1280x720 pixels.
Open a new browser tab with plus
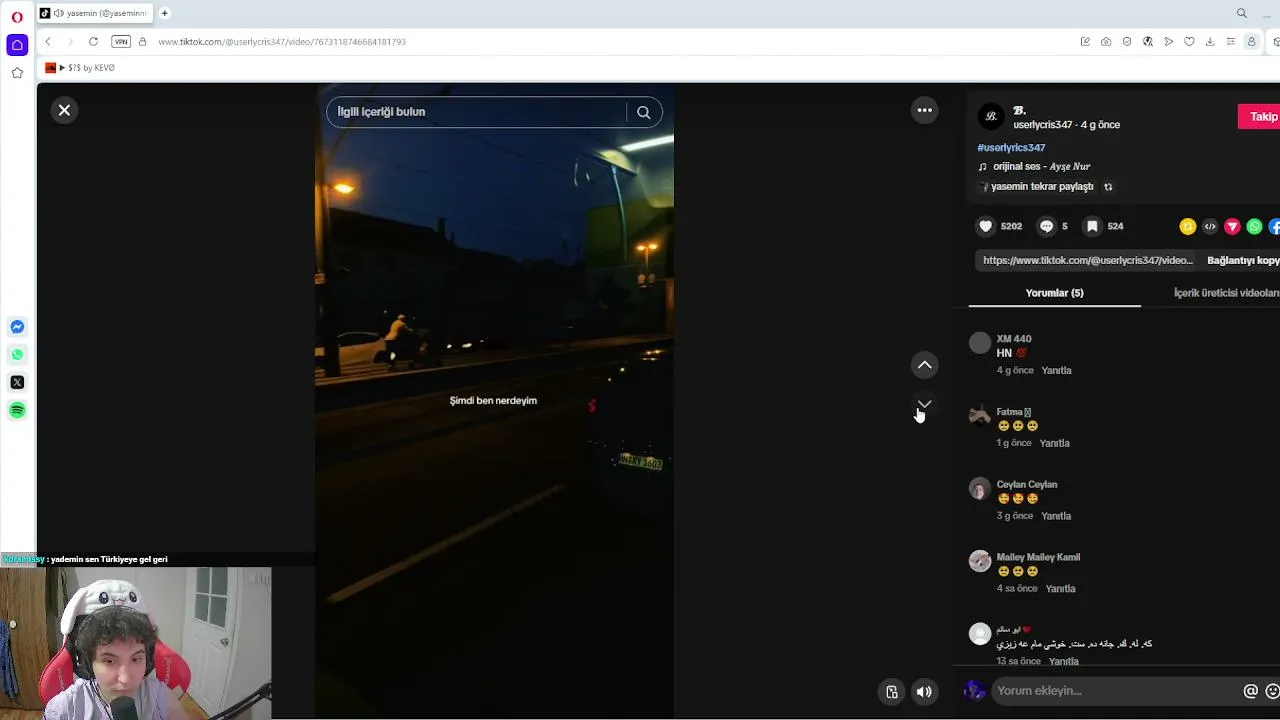click(164, 13)
